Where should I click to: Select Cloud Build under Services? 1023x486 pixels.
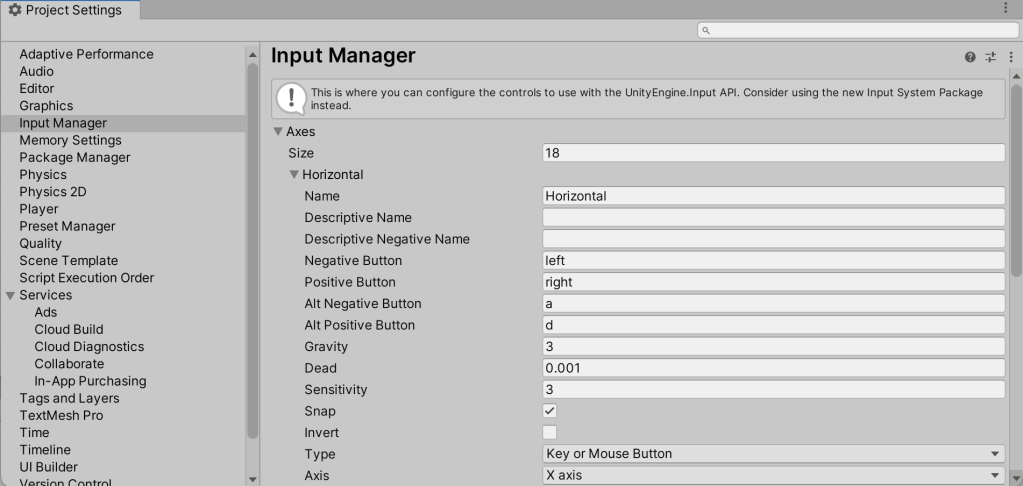(68, 329)
